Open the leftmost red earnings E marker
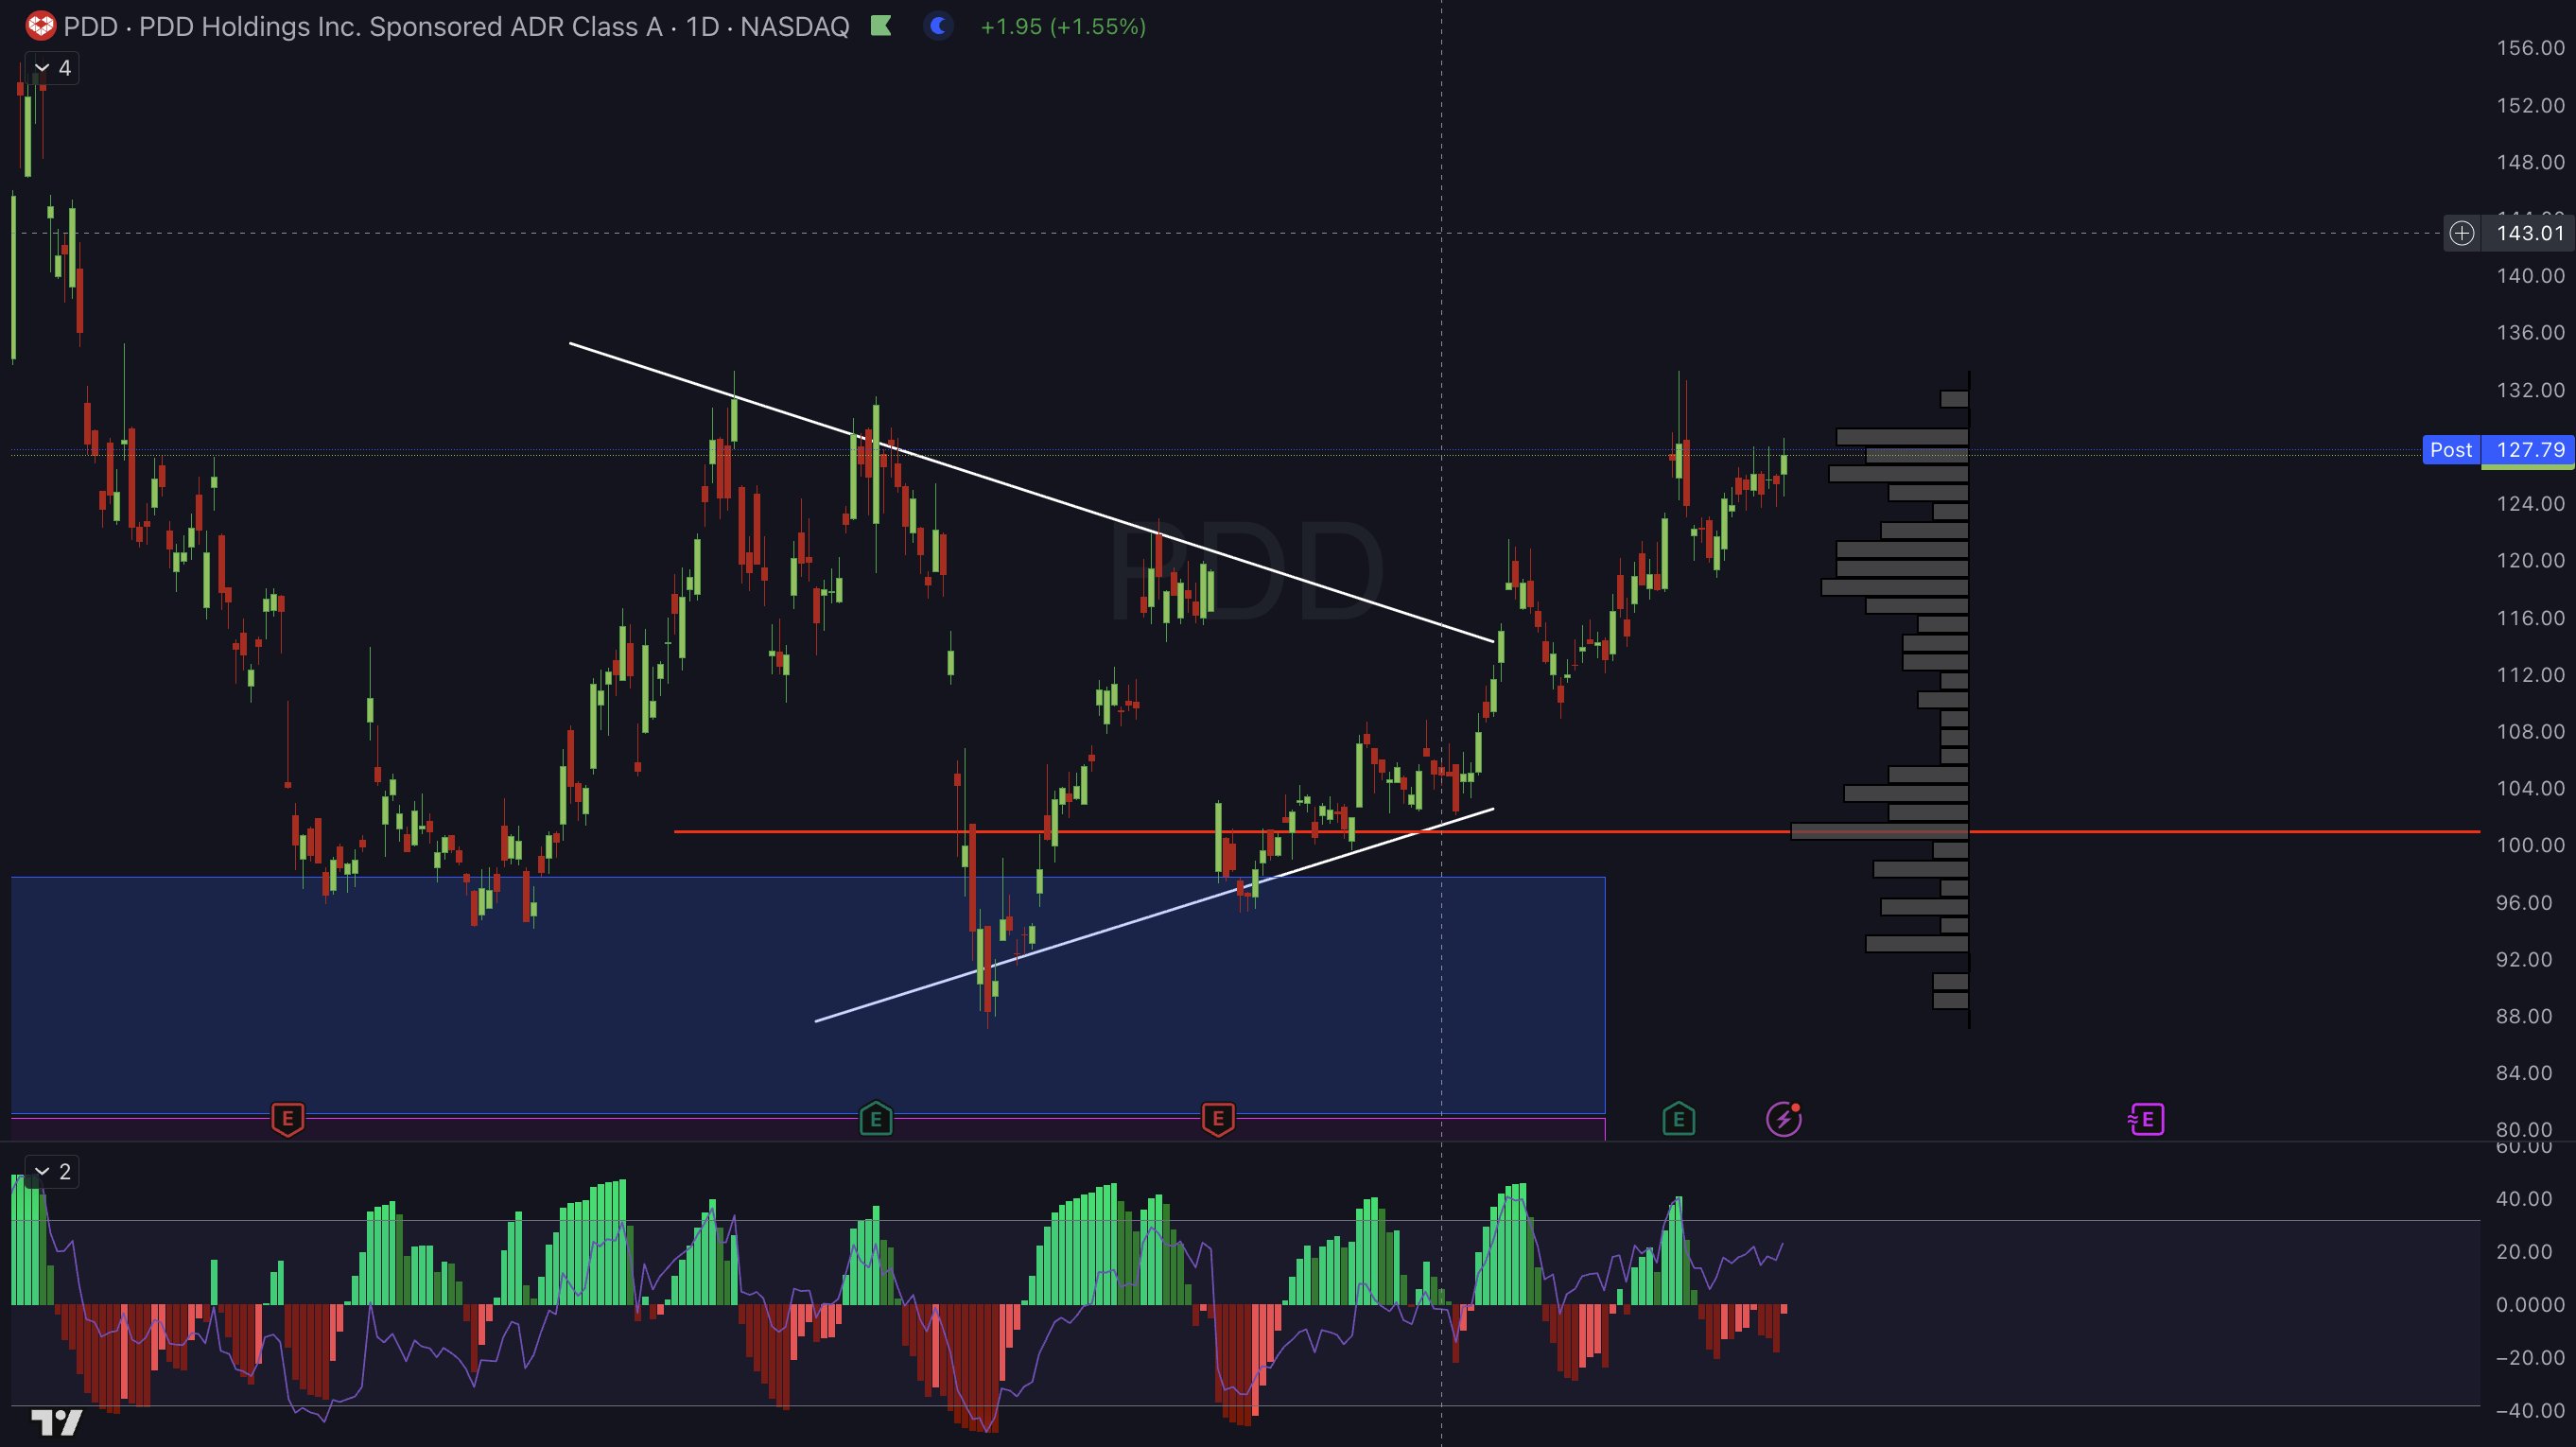Viewport: 2576px width, 1447px height. tap(288, 1119)
